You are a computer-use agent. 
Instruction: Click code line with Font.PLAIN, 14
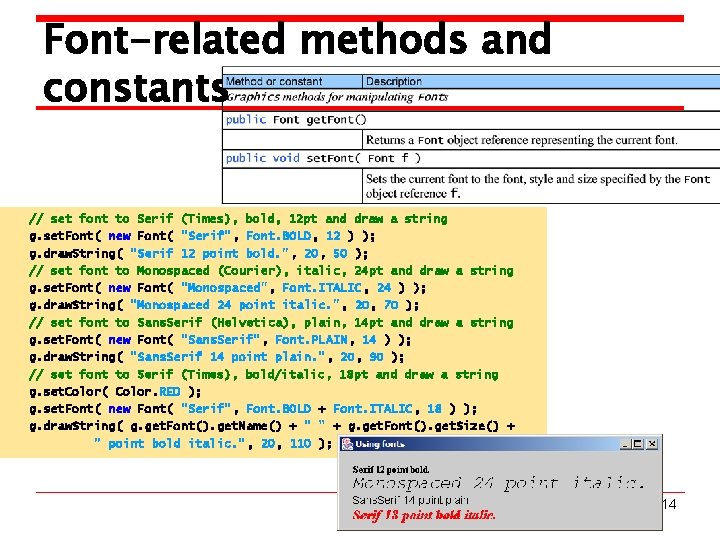tap(220, 340)
